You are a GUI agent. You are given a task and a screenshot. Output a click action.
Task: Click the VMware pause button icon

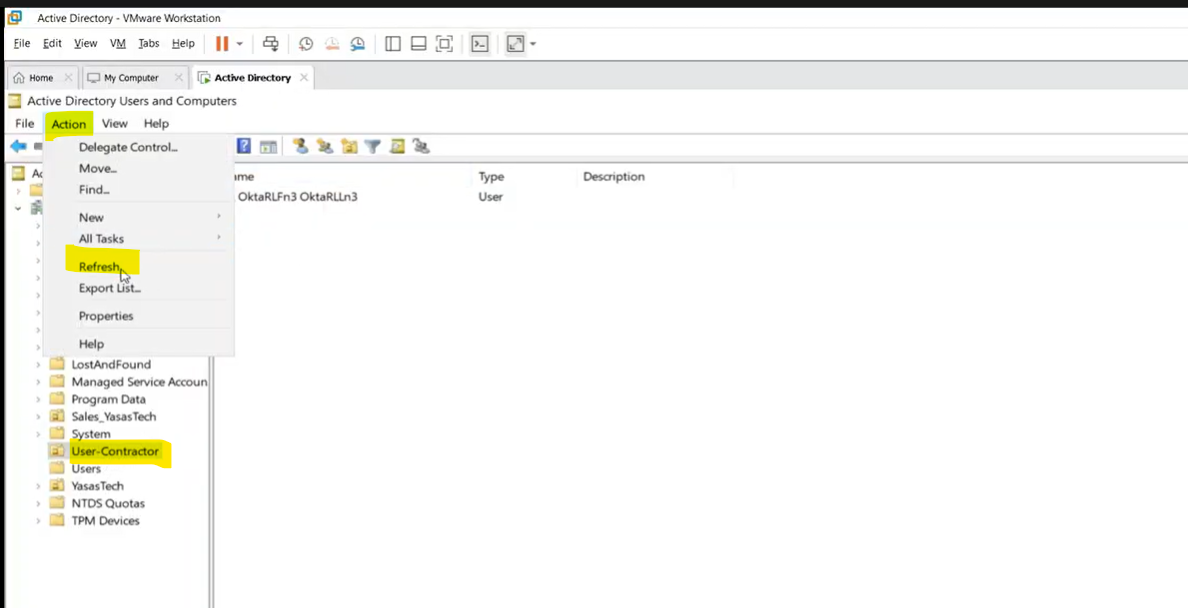pyautogui.click(x=222, y=44)
